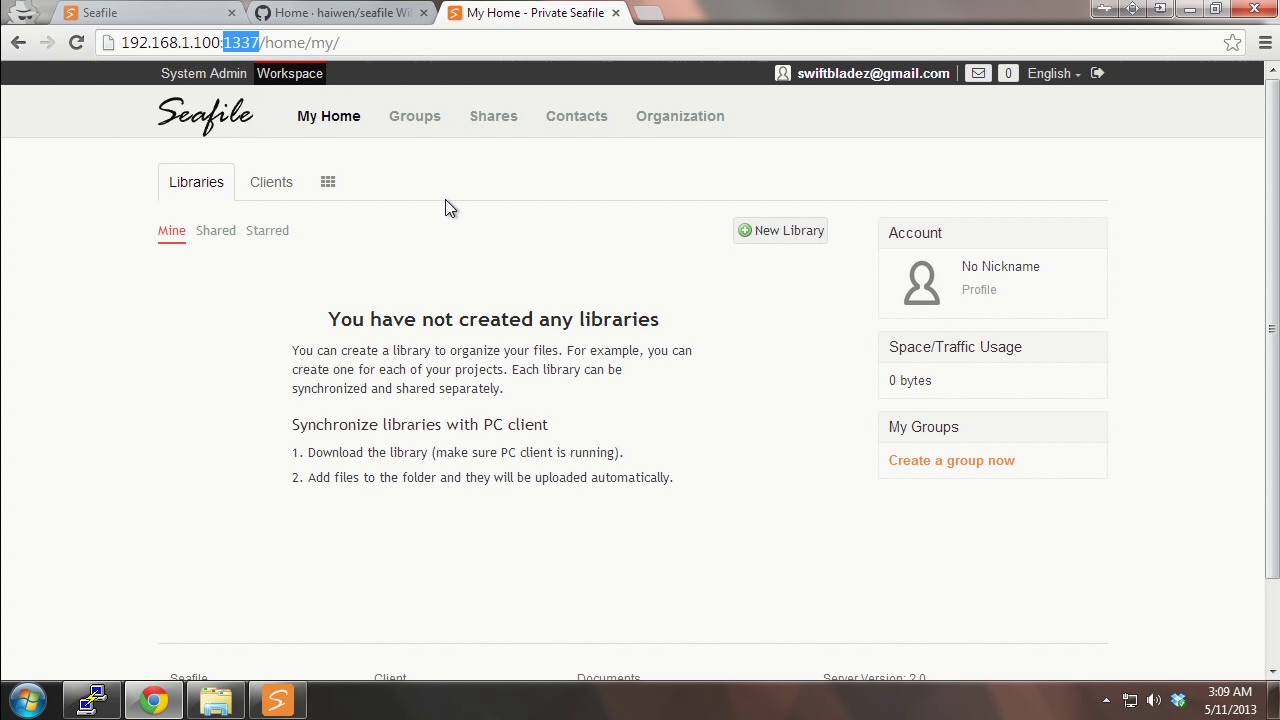Screen dimensions: 1280x720
Task: Open the Seafile taskbar icon
Action: [278, 700]
